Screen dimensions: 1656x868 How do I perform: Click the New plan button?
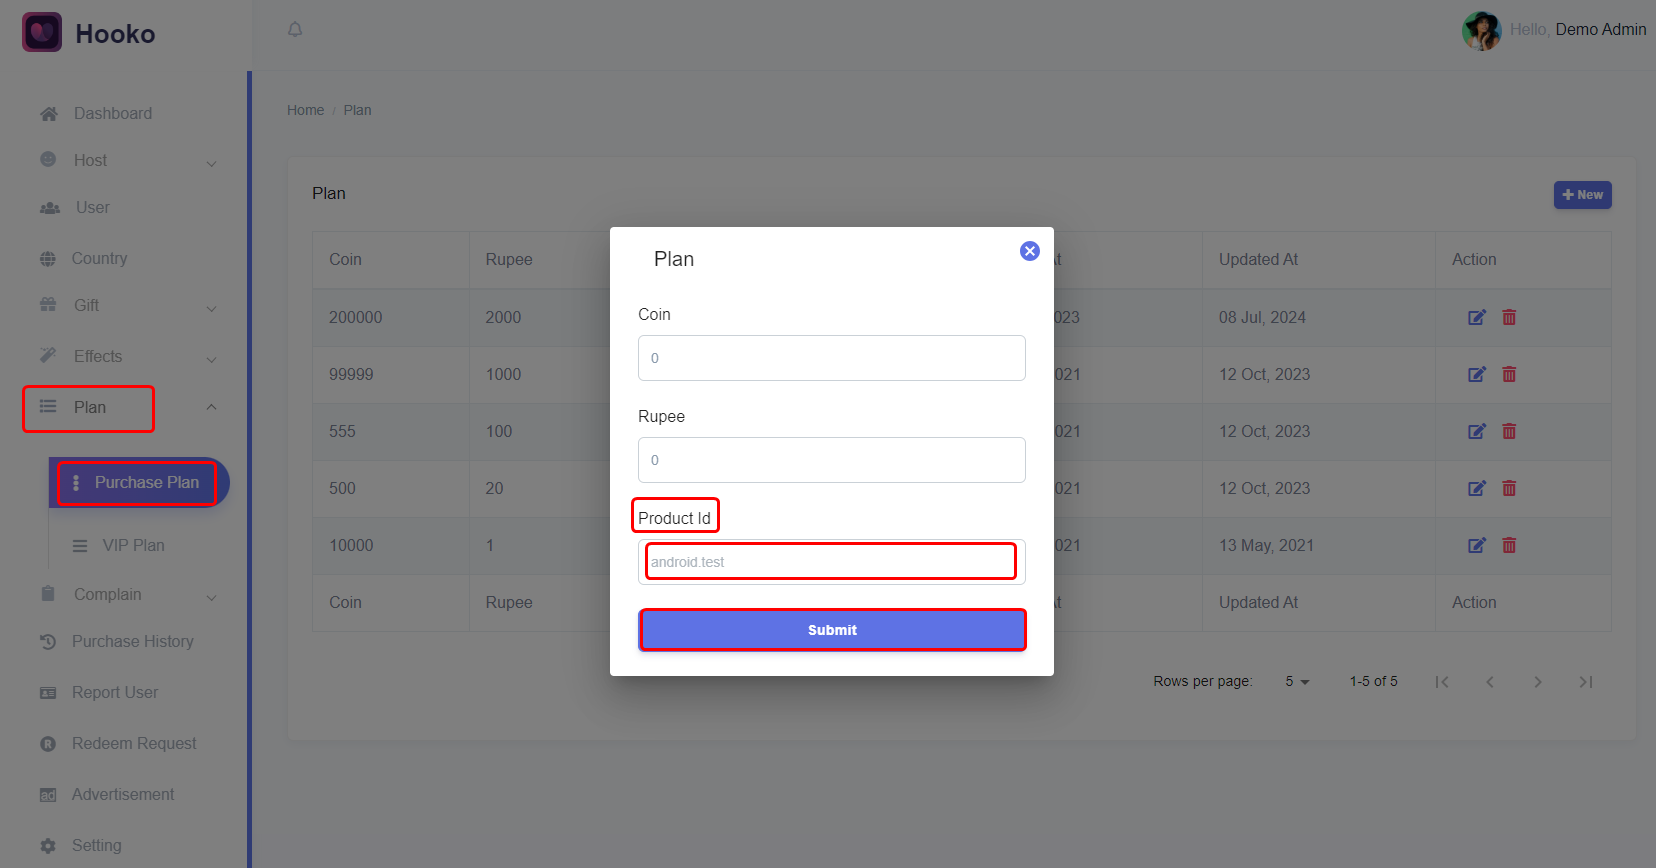tap(1582, 195)
